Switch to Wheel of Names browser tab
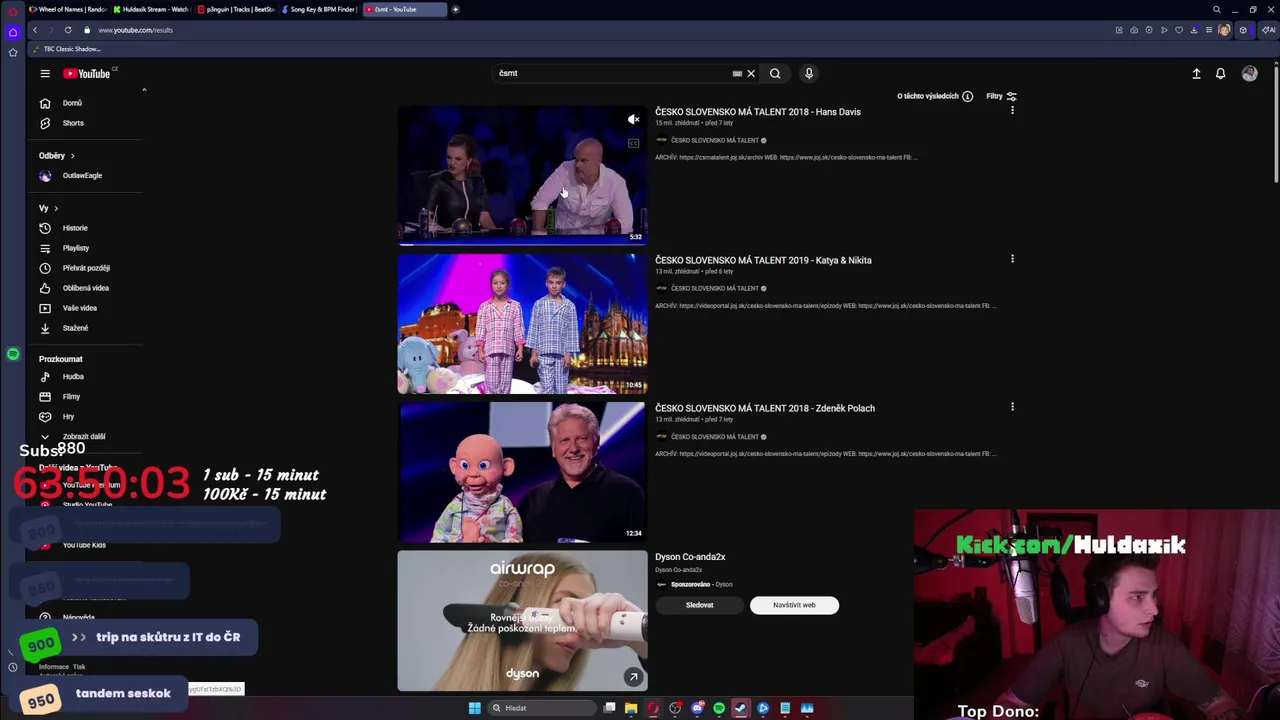 point(67,9)
